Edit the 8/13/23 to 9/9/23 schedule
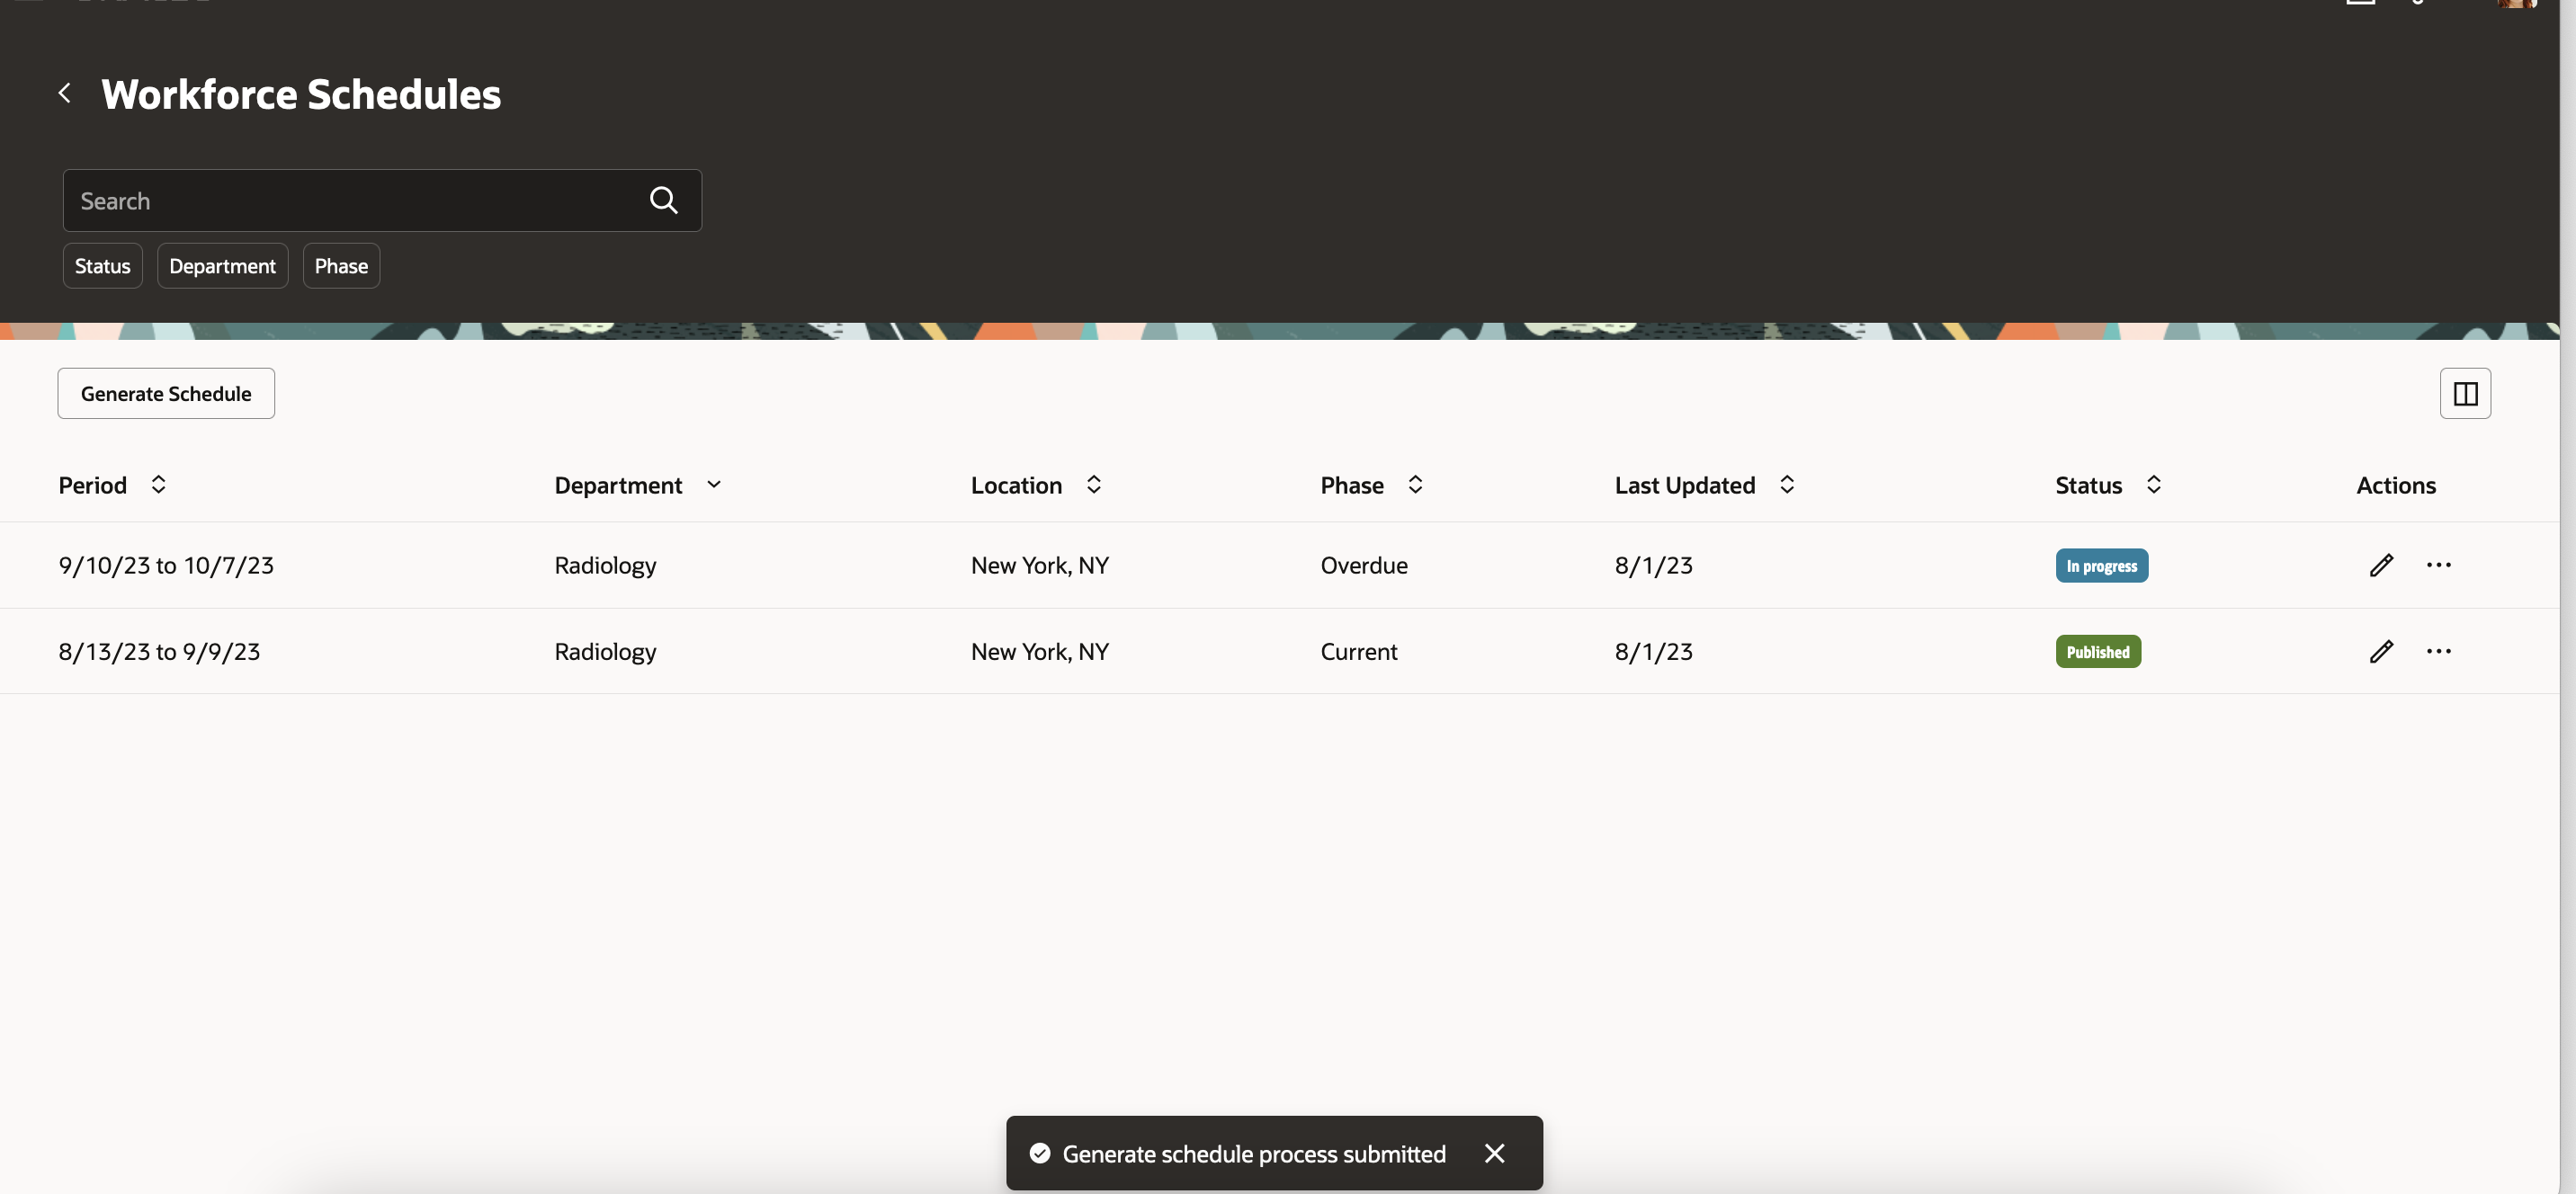Screen dimensions: 2576x1194 [x=2381, y=651]
